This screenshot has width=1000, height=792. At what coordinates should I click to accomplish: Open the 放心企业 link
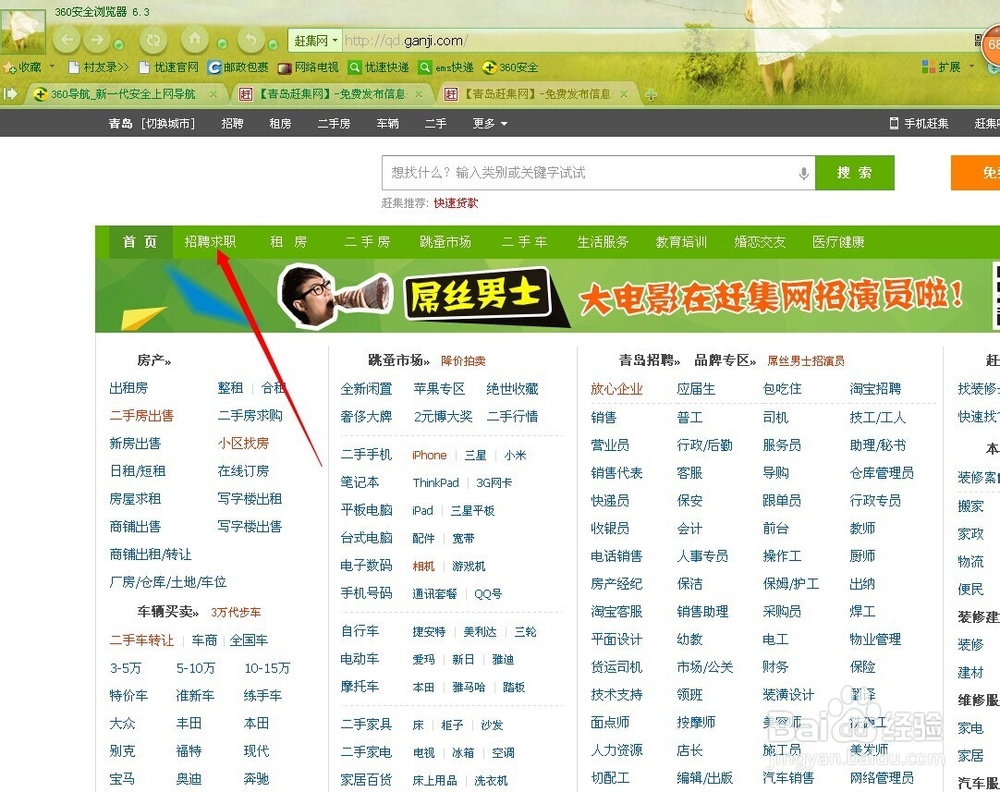coord(617,389)
